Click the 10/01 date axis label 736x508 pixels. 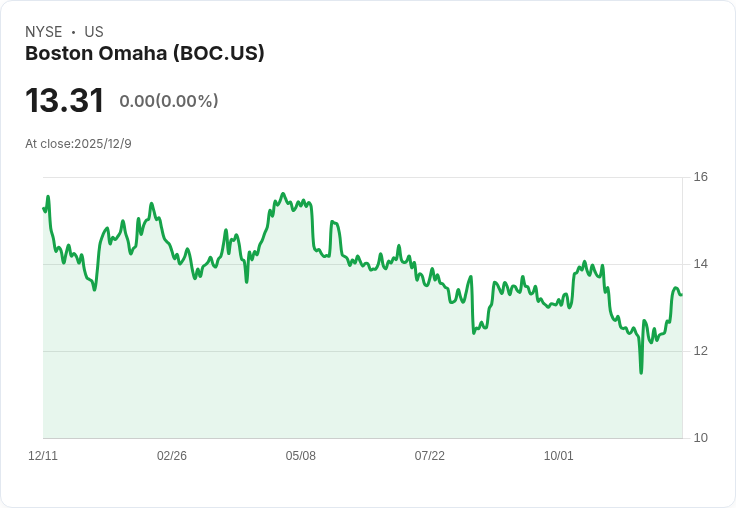tap(559, 455)
